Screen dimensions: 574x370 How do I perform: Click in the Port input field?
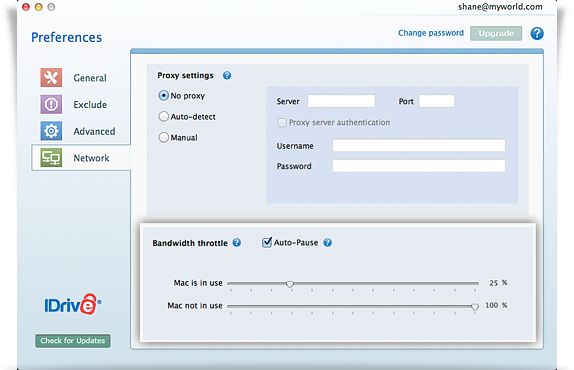437,101
